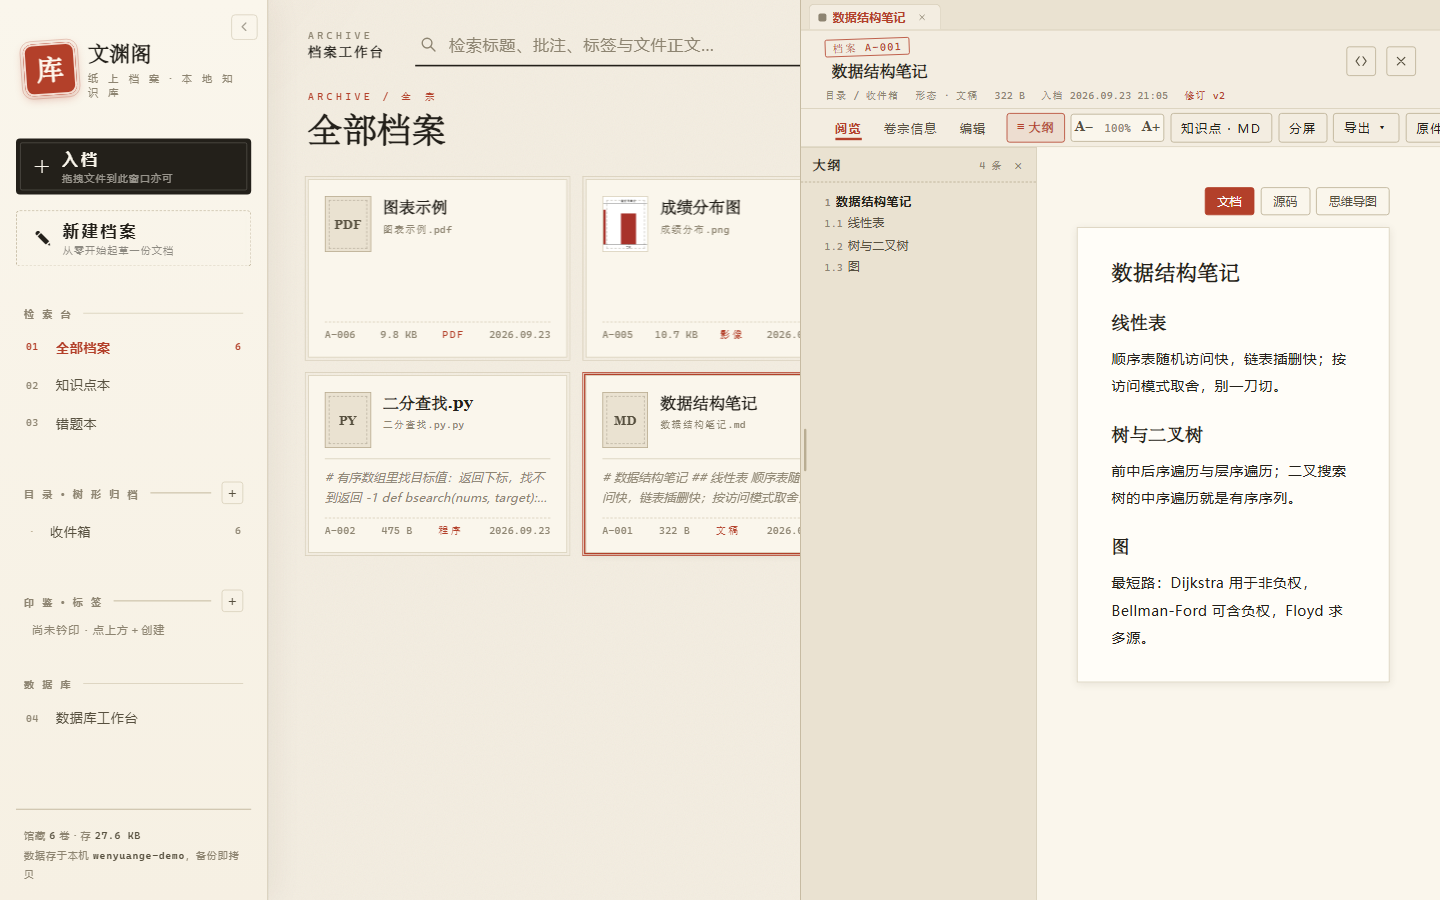Toggle 分屏 split-screen view
The height and width of the screenshot is (900, 1440).
[x=1302, y=128]
